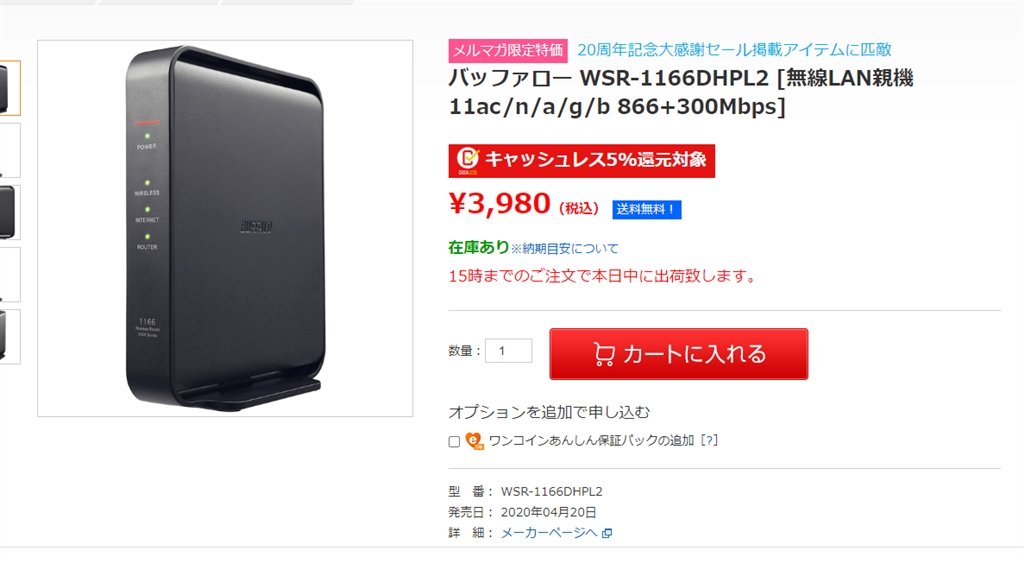Image resolution: width=1024 pixels, height=563 pixels.
Task: Click the orange heart warranty pack icon
Action: click(x=475, y=442)
